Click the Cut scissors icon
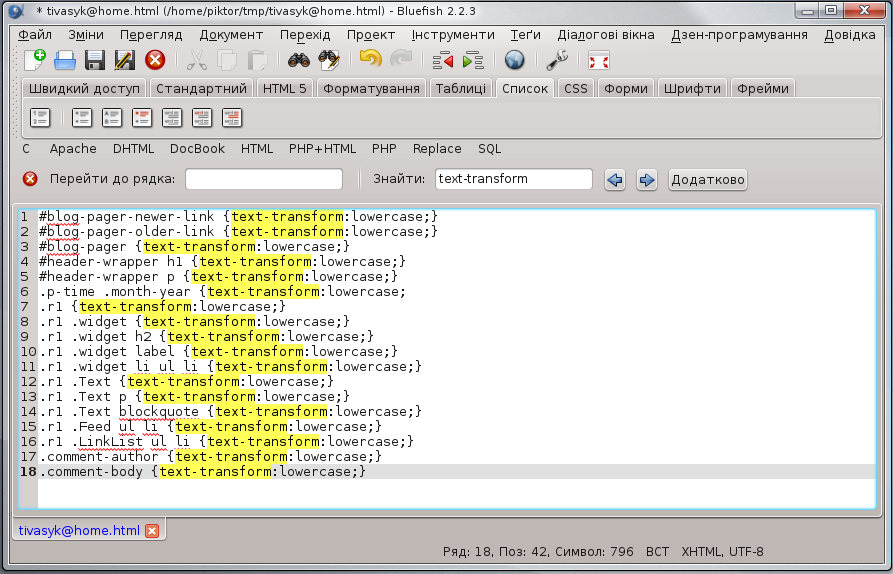893x574 pixels. coord(196,60)
